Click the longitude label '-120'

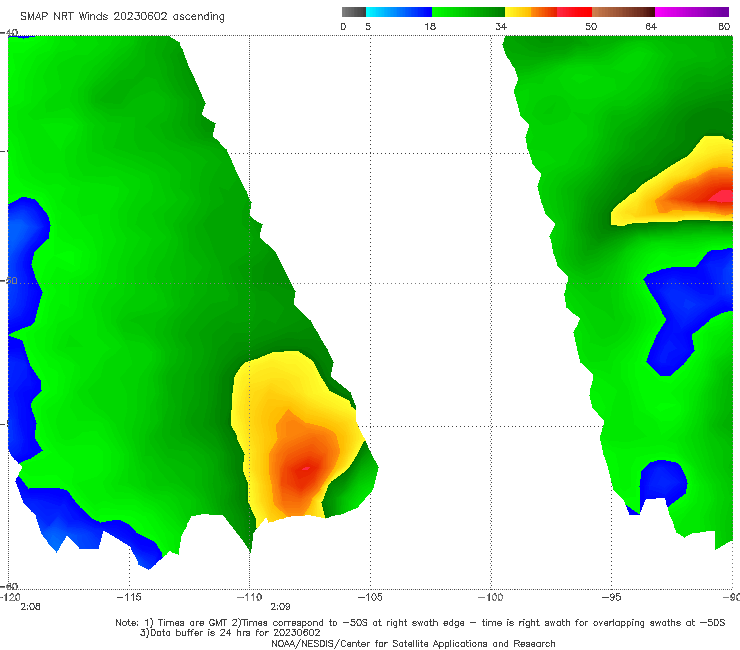click(10, 597)
